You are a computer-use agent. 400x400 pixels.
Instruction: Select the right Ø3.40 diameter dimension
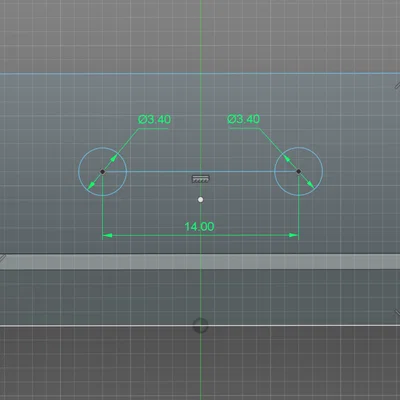[x=243, y=119]
